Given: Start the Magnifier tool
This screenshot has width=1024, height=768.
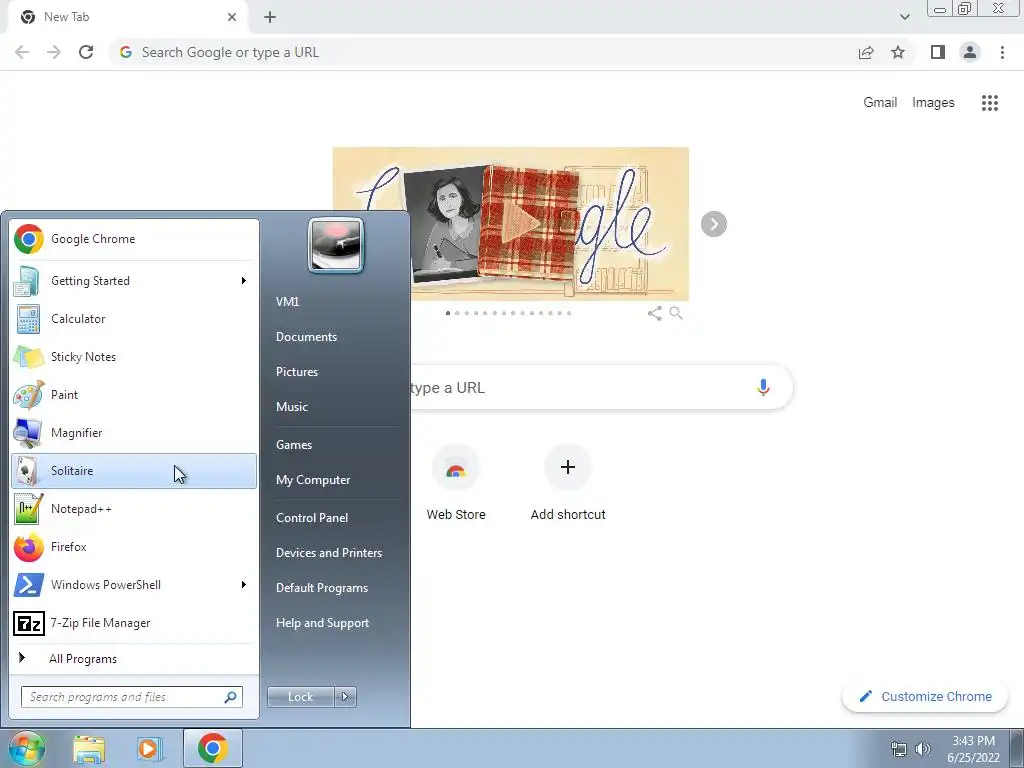Looking at the screenshot, I should [x=134, y=432].
